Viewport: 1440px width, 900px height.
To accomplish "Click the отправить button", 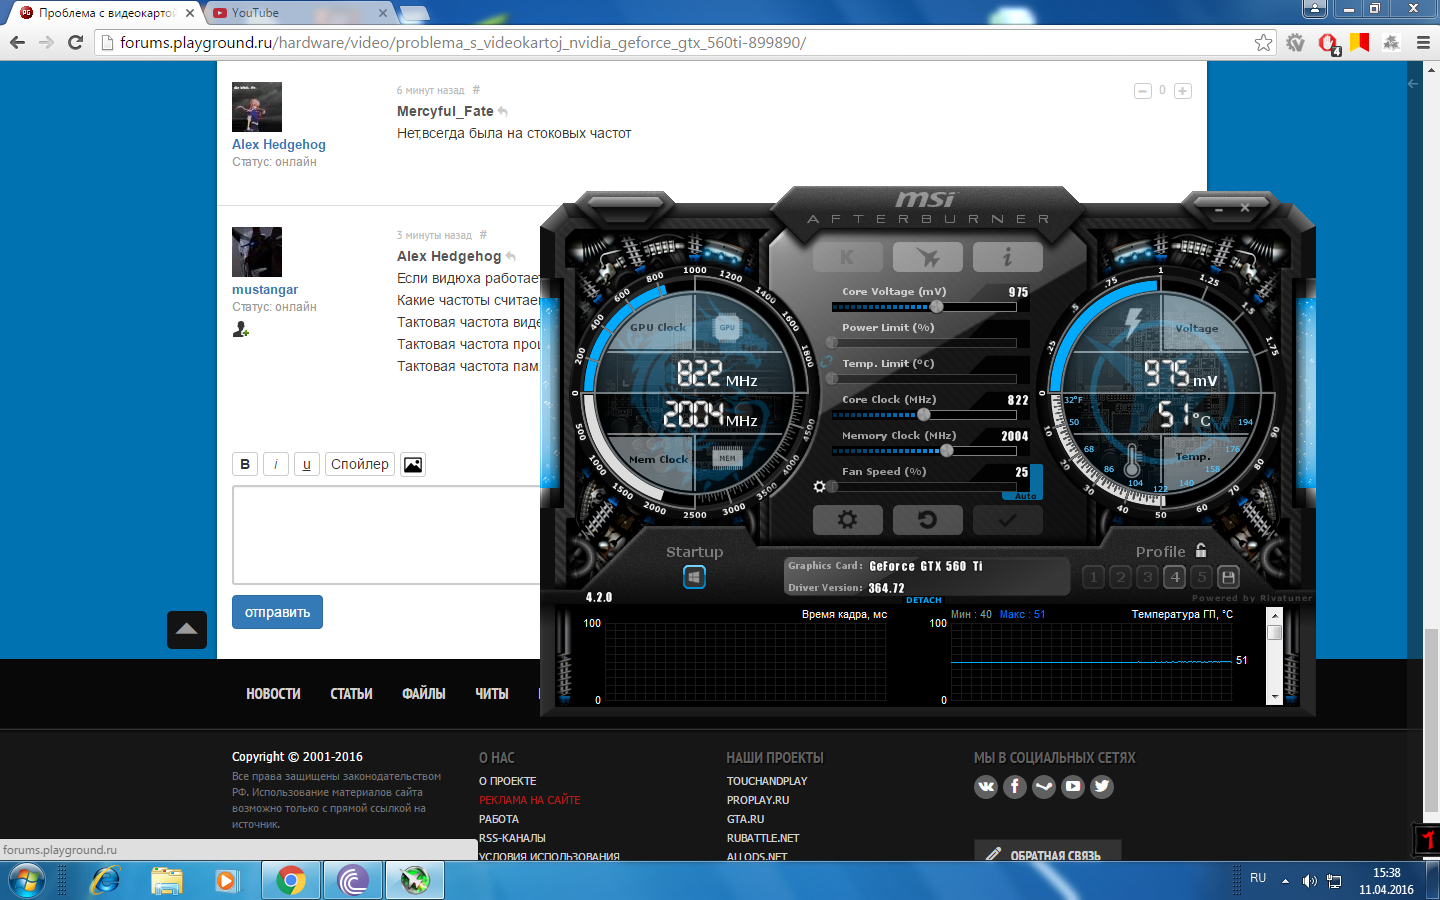I will 277,611.
